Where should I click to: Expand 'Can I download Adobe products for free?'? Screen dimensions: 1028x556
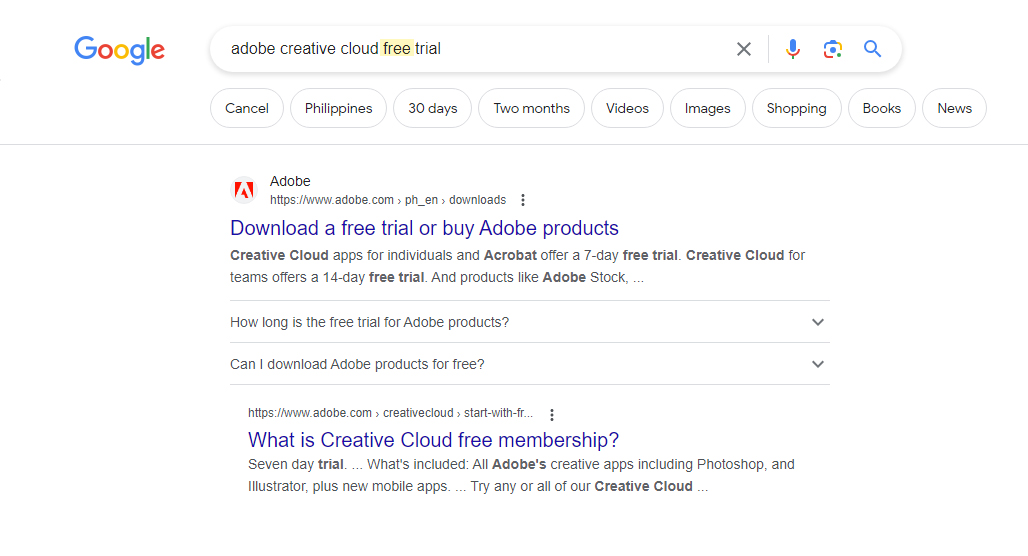(530, 364)
